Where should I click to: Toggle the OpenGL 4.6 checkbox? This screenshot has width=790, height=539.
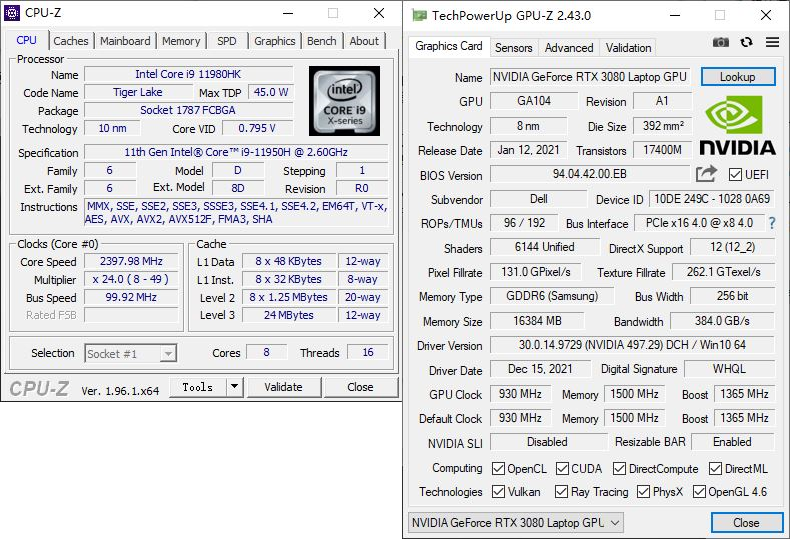699,491
